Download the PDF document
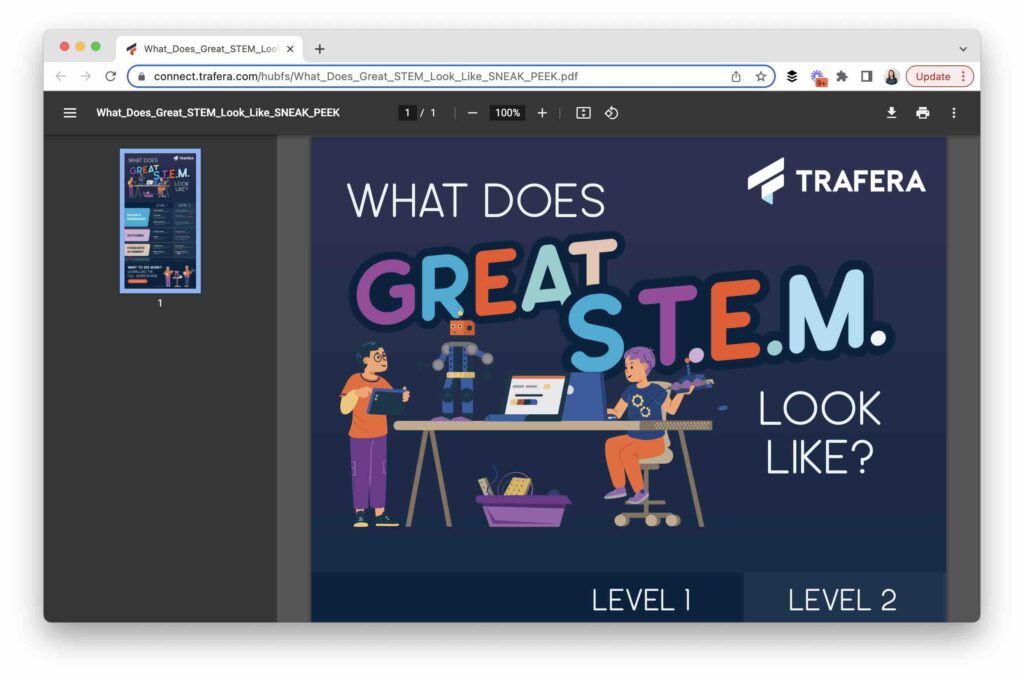This screenshot has height=680, width=1024. (892, 113)
